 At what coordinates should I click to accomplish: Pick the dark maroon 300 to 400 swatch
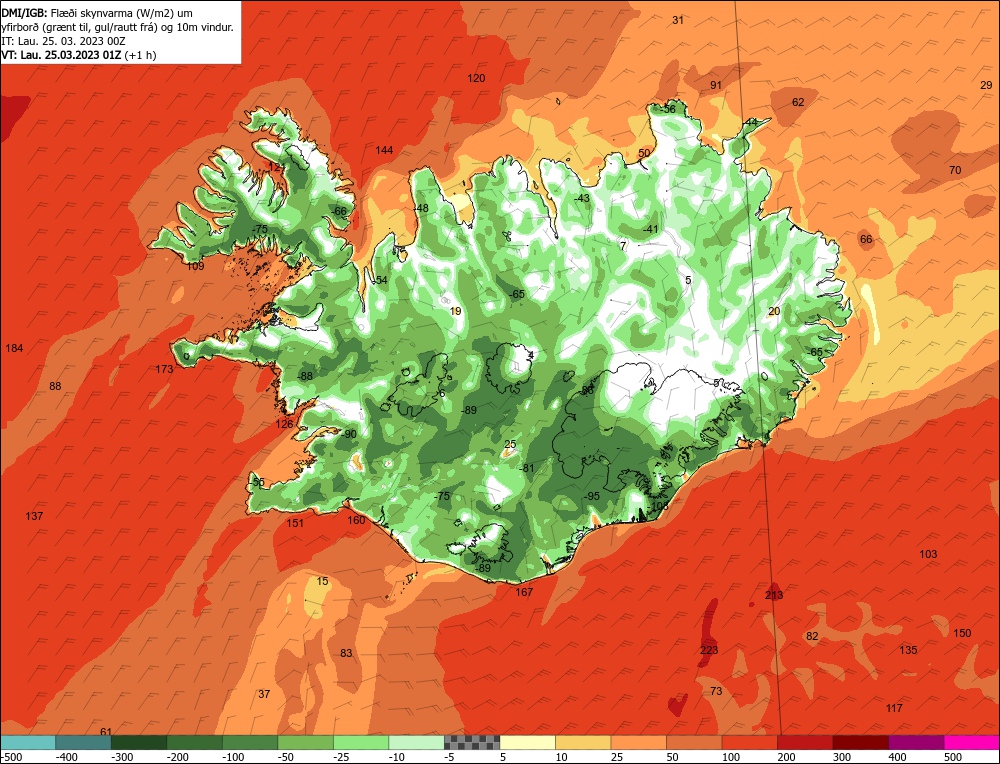pyautogui.click(x=861, y=742)
